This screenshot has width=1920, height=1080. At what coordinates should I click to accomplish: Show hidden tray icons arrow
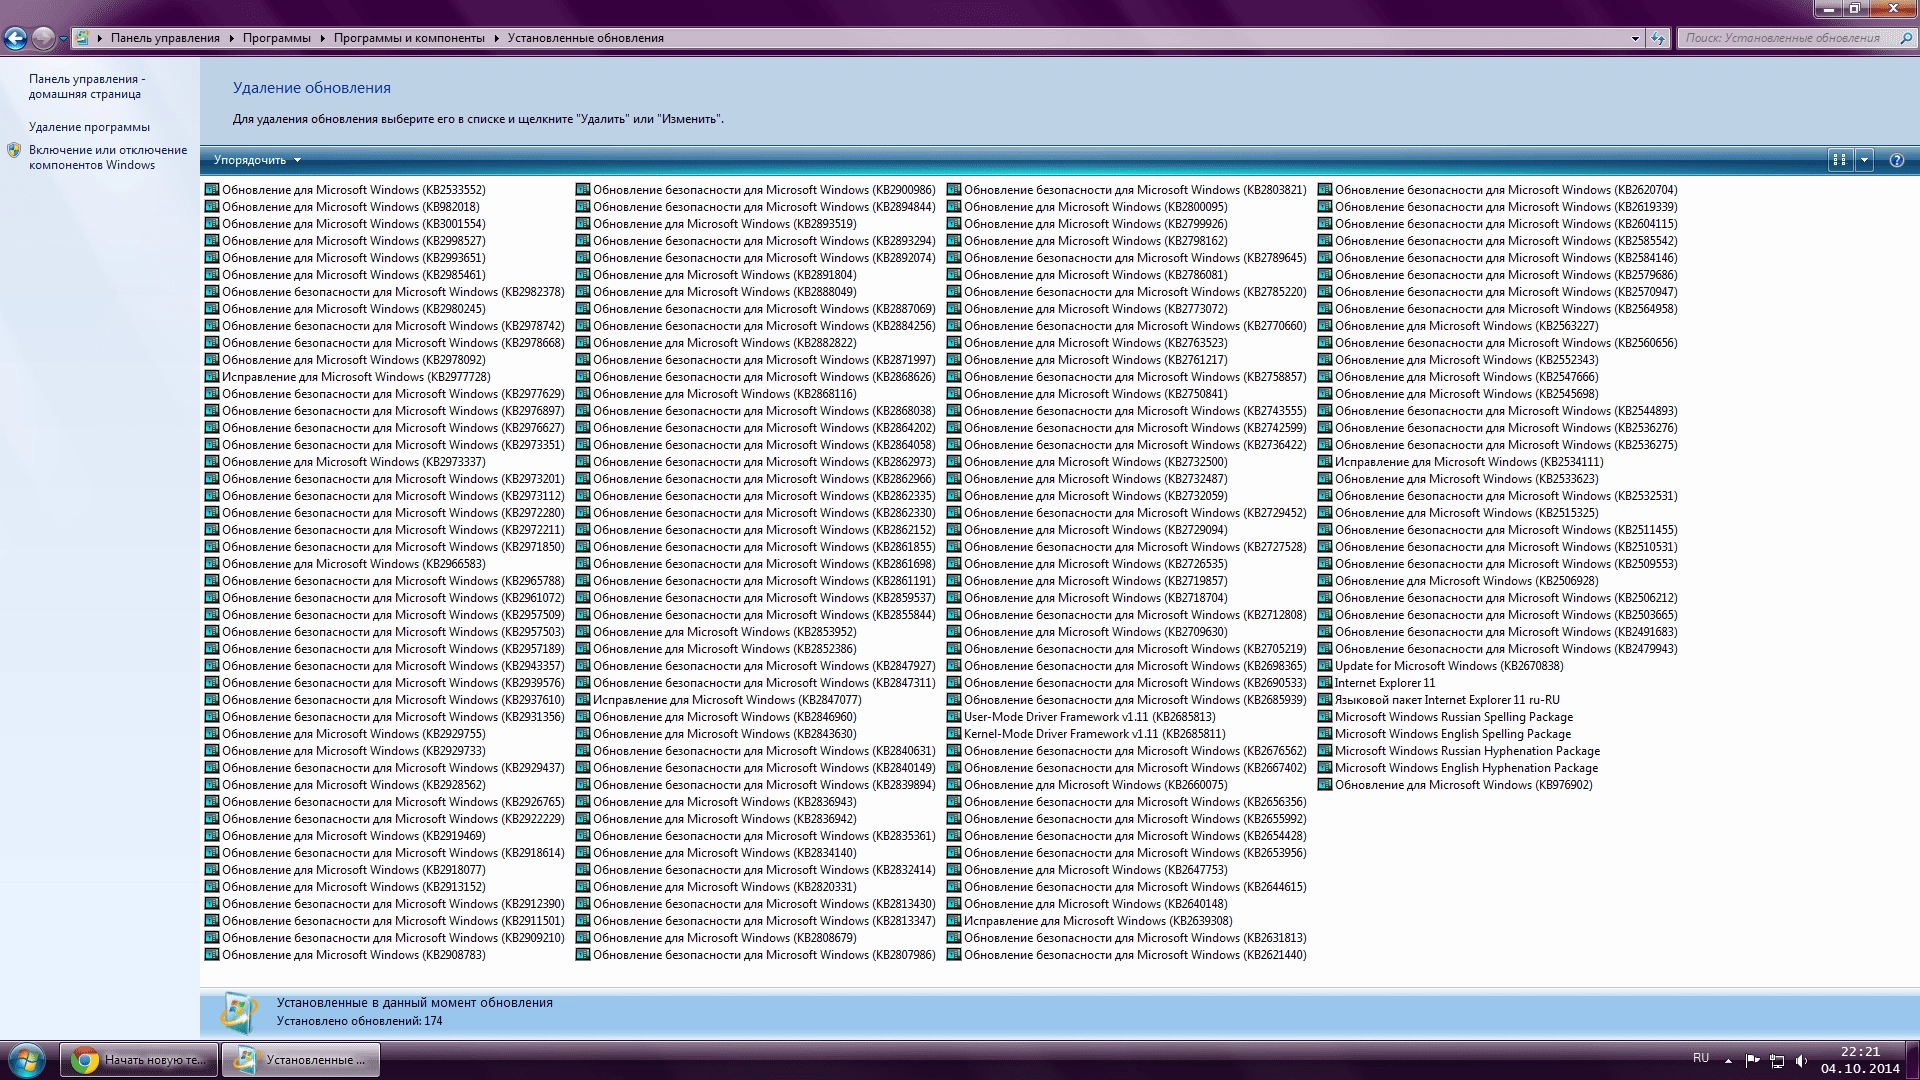[1728, 1060]
